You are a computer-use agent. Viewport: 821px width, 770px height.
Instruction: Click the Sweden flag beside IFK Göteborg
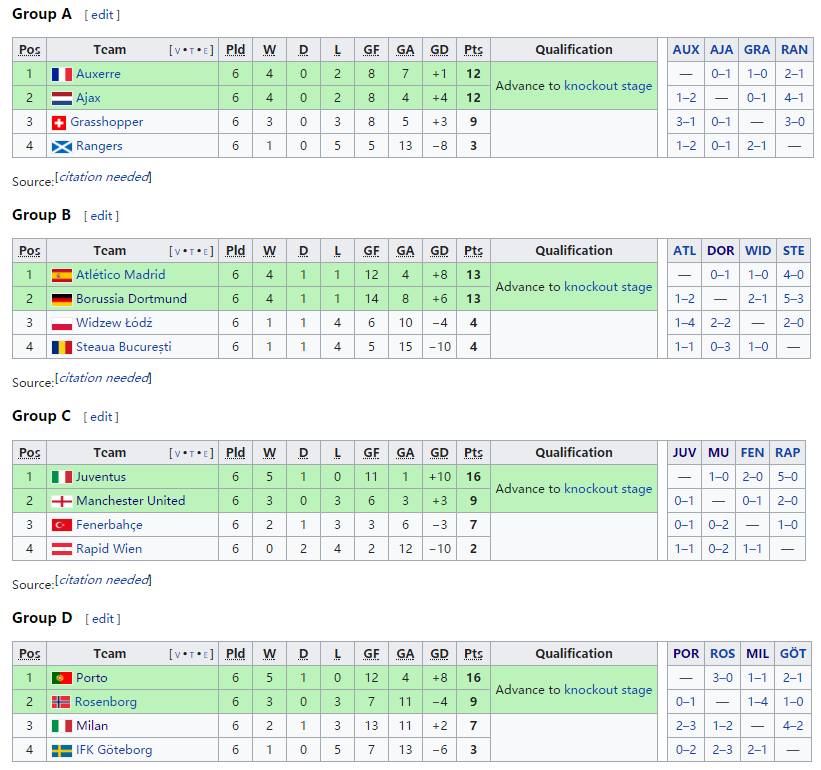click(x=61, y=750)
